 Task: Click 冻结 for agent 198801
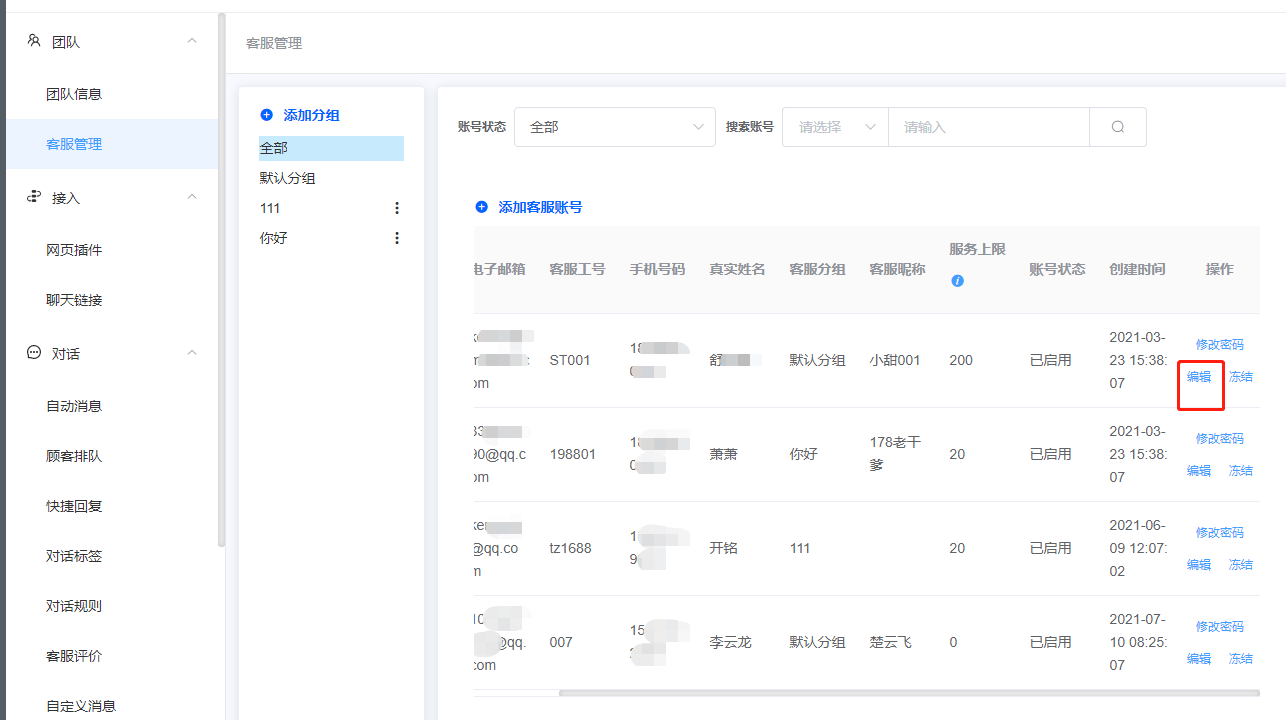pyautogui.click(x=1241, y=471)
